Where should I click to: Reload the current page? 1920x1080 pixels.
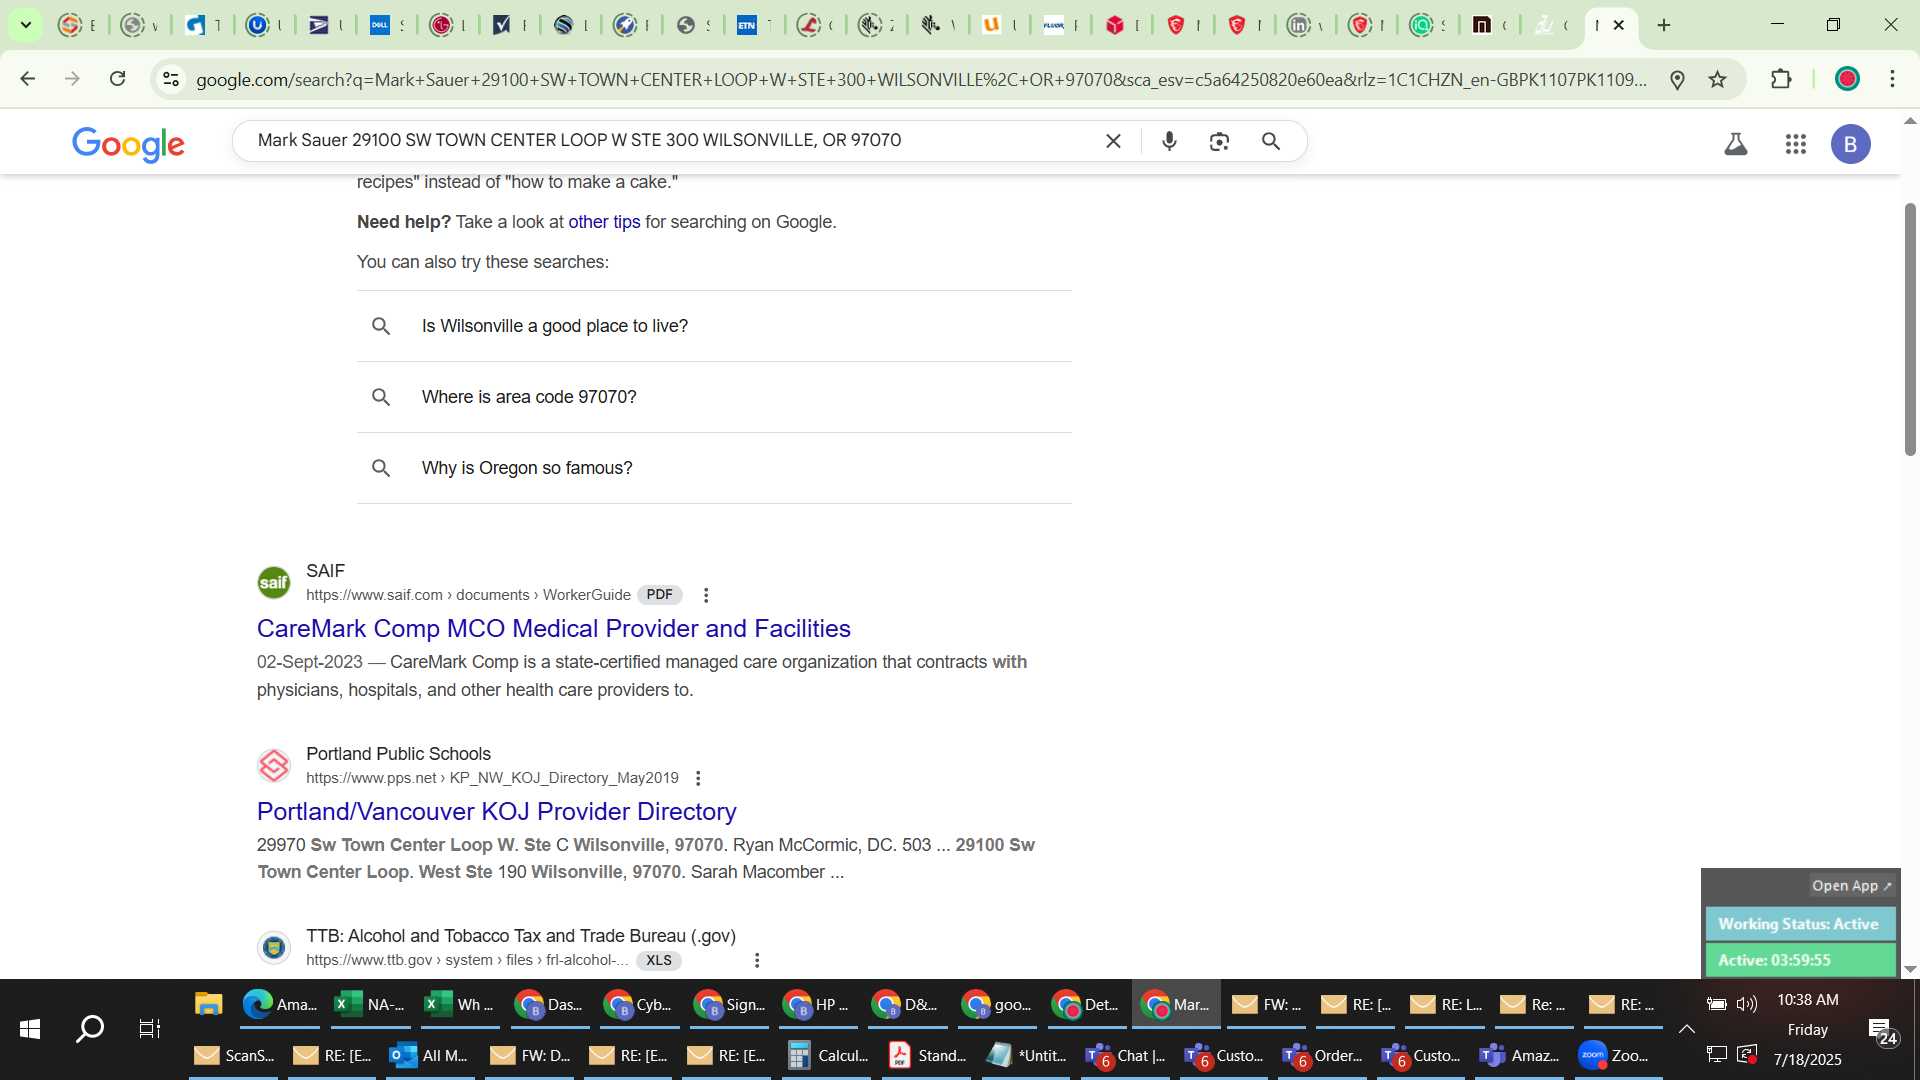pyautogui.click(x=117, y=79)
